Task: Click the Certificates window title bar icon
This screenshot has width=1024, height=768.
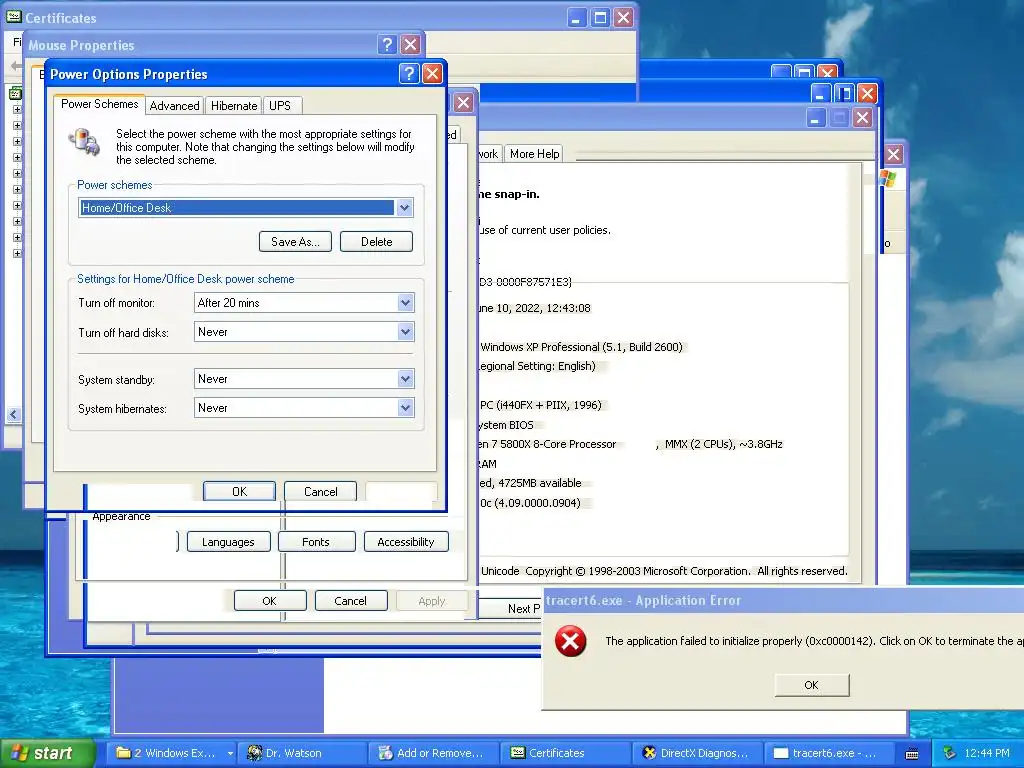Action: [x=14, y=16]
